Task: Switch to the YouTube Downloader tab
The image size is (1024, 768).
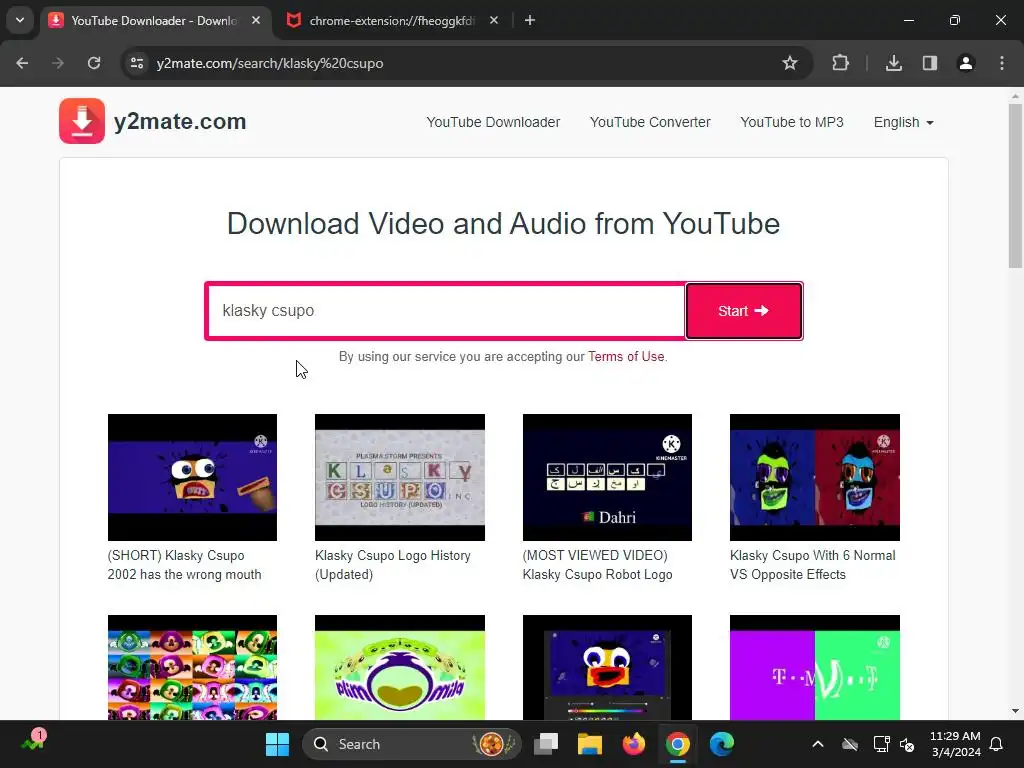Action: point(154,21)
